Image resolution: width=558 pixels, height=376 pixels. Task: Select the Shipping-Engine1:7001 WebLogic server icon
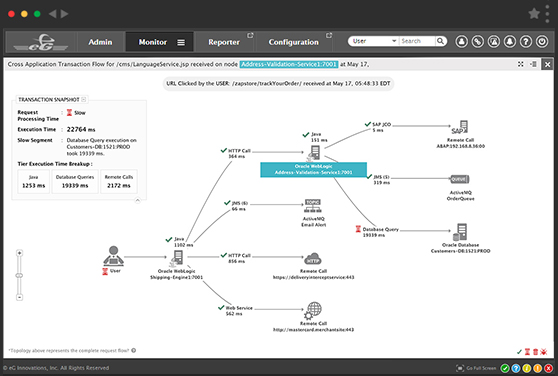pyautogui.click(x=177, y=258)
